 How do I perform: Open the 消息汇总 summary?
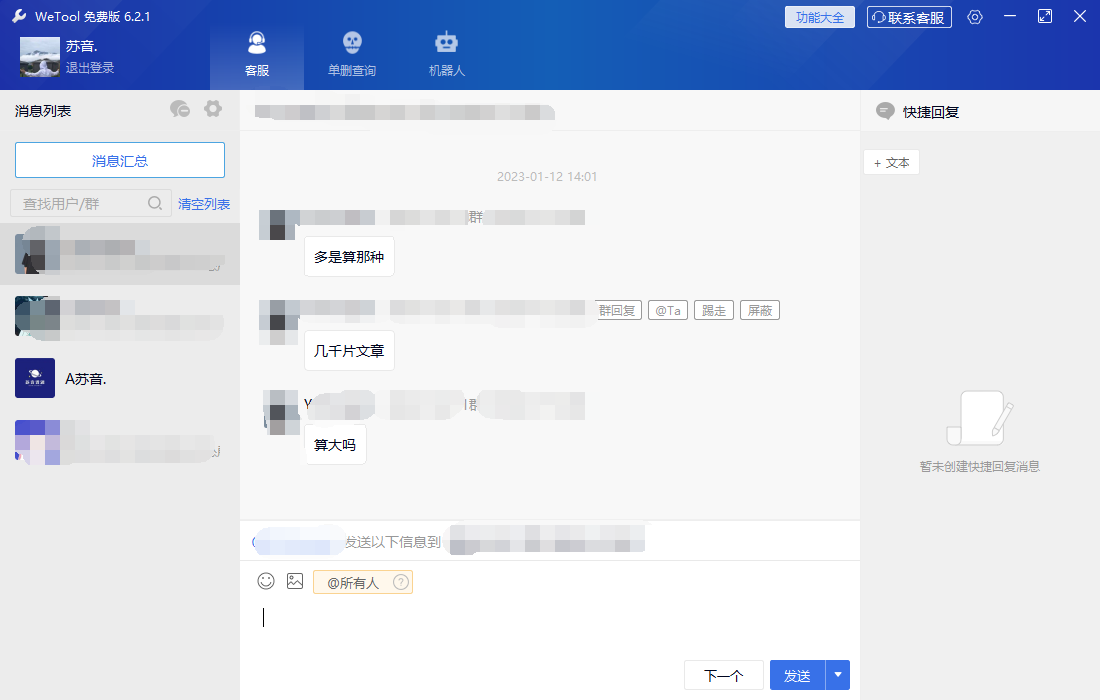tap(120, 160)
